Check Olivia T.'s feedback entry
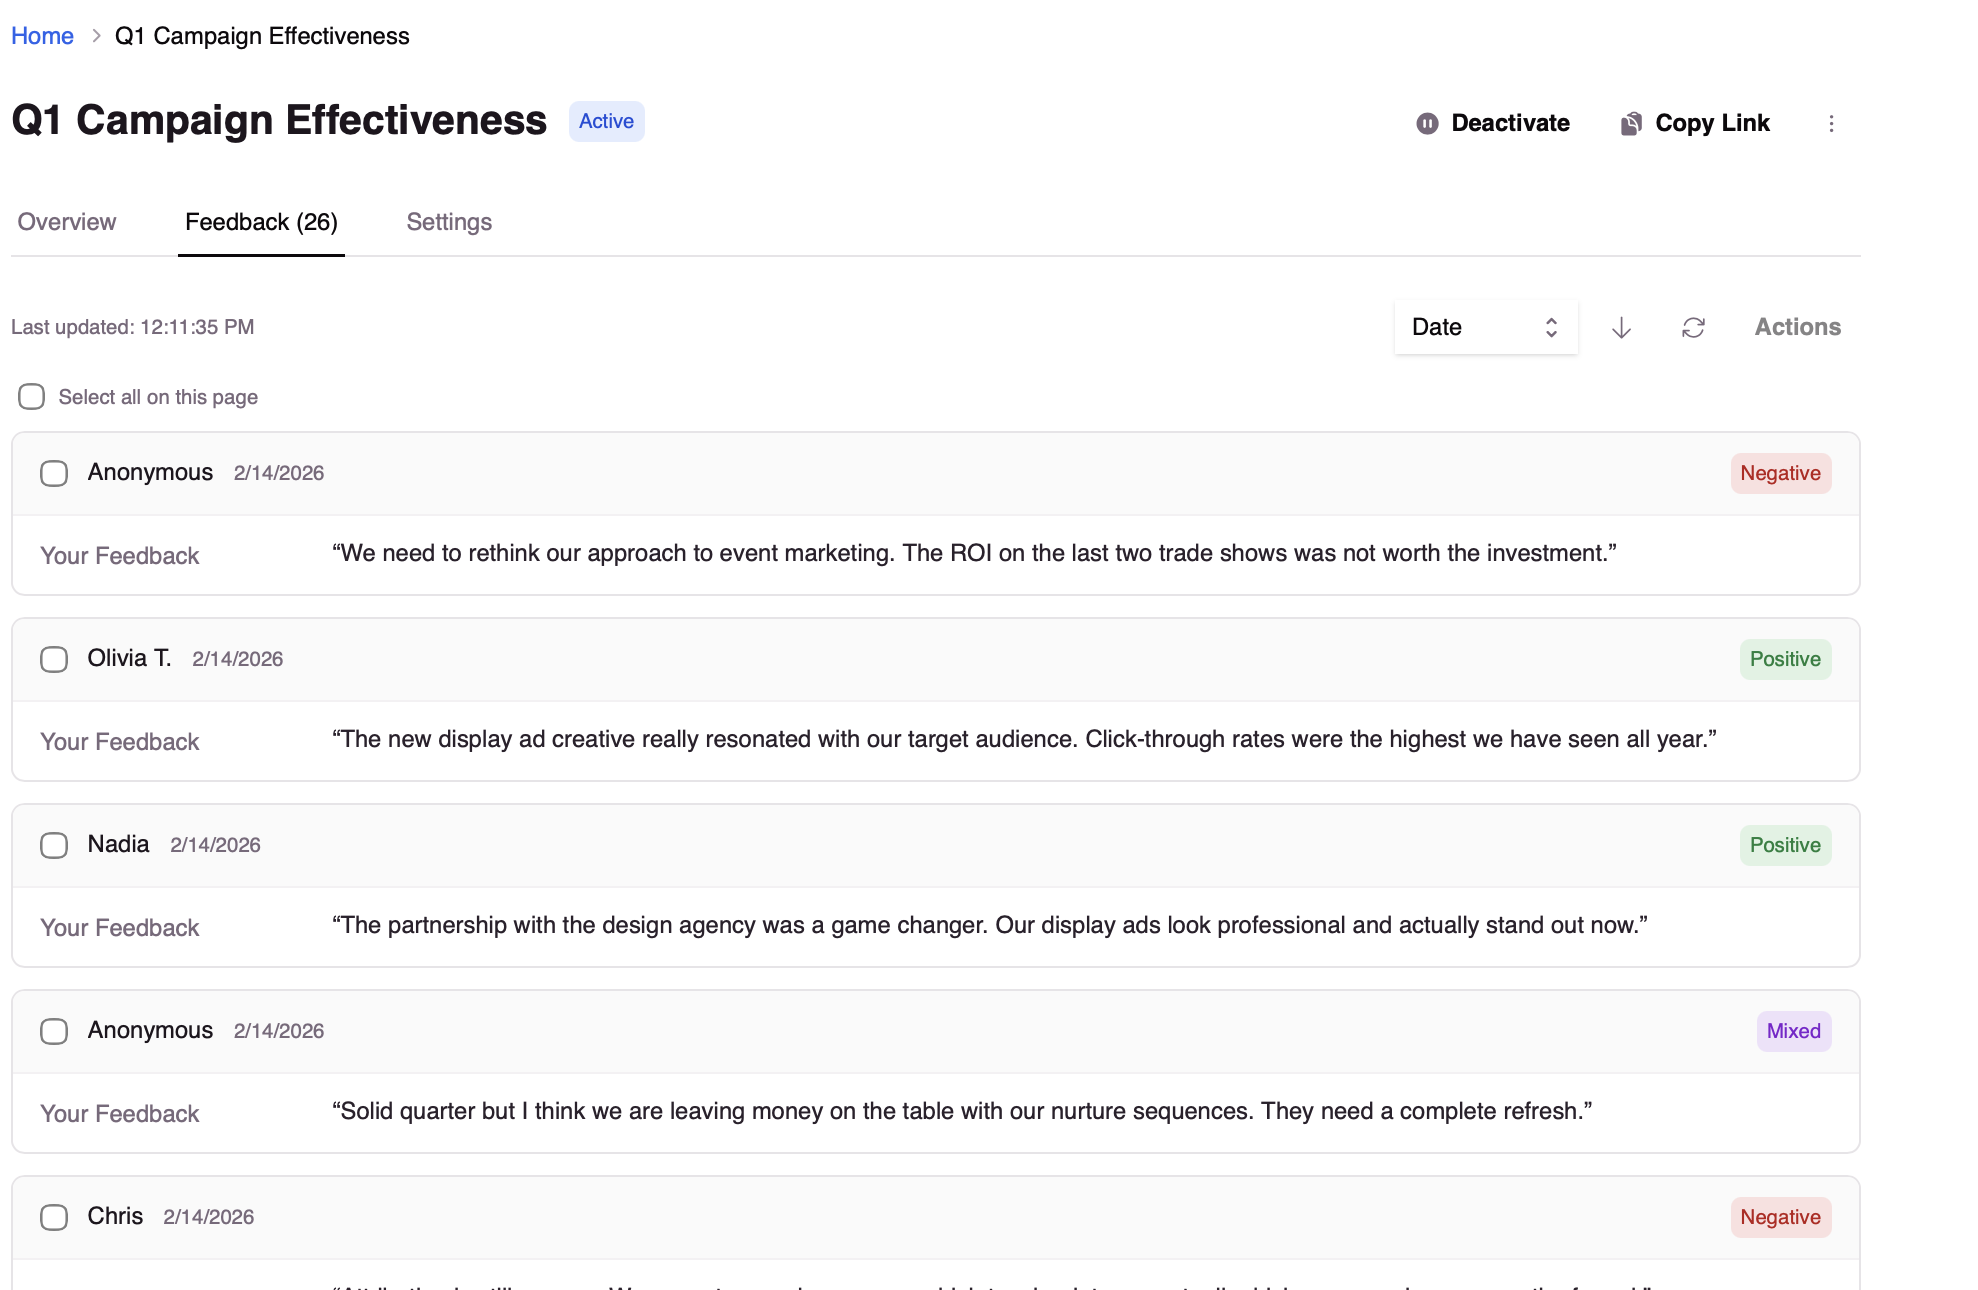The image size is (1978, 1290). (53, 659)
